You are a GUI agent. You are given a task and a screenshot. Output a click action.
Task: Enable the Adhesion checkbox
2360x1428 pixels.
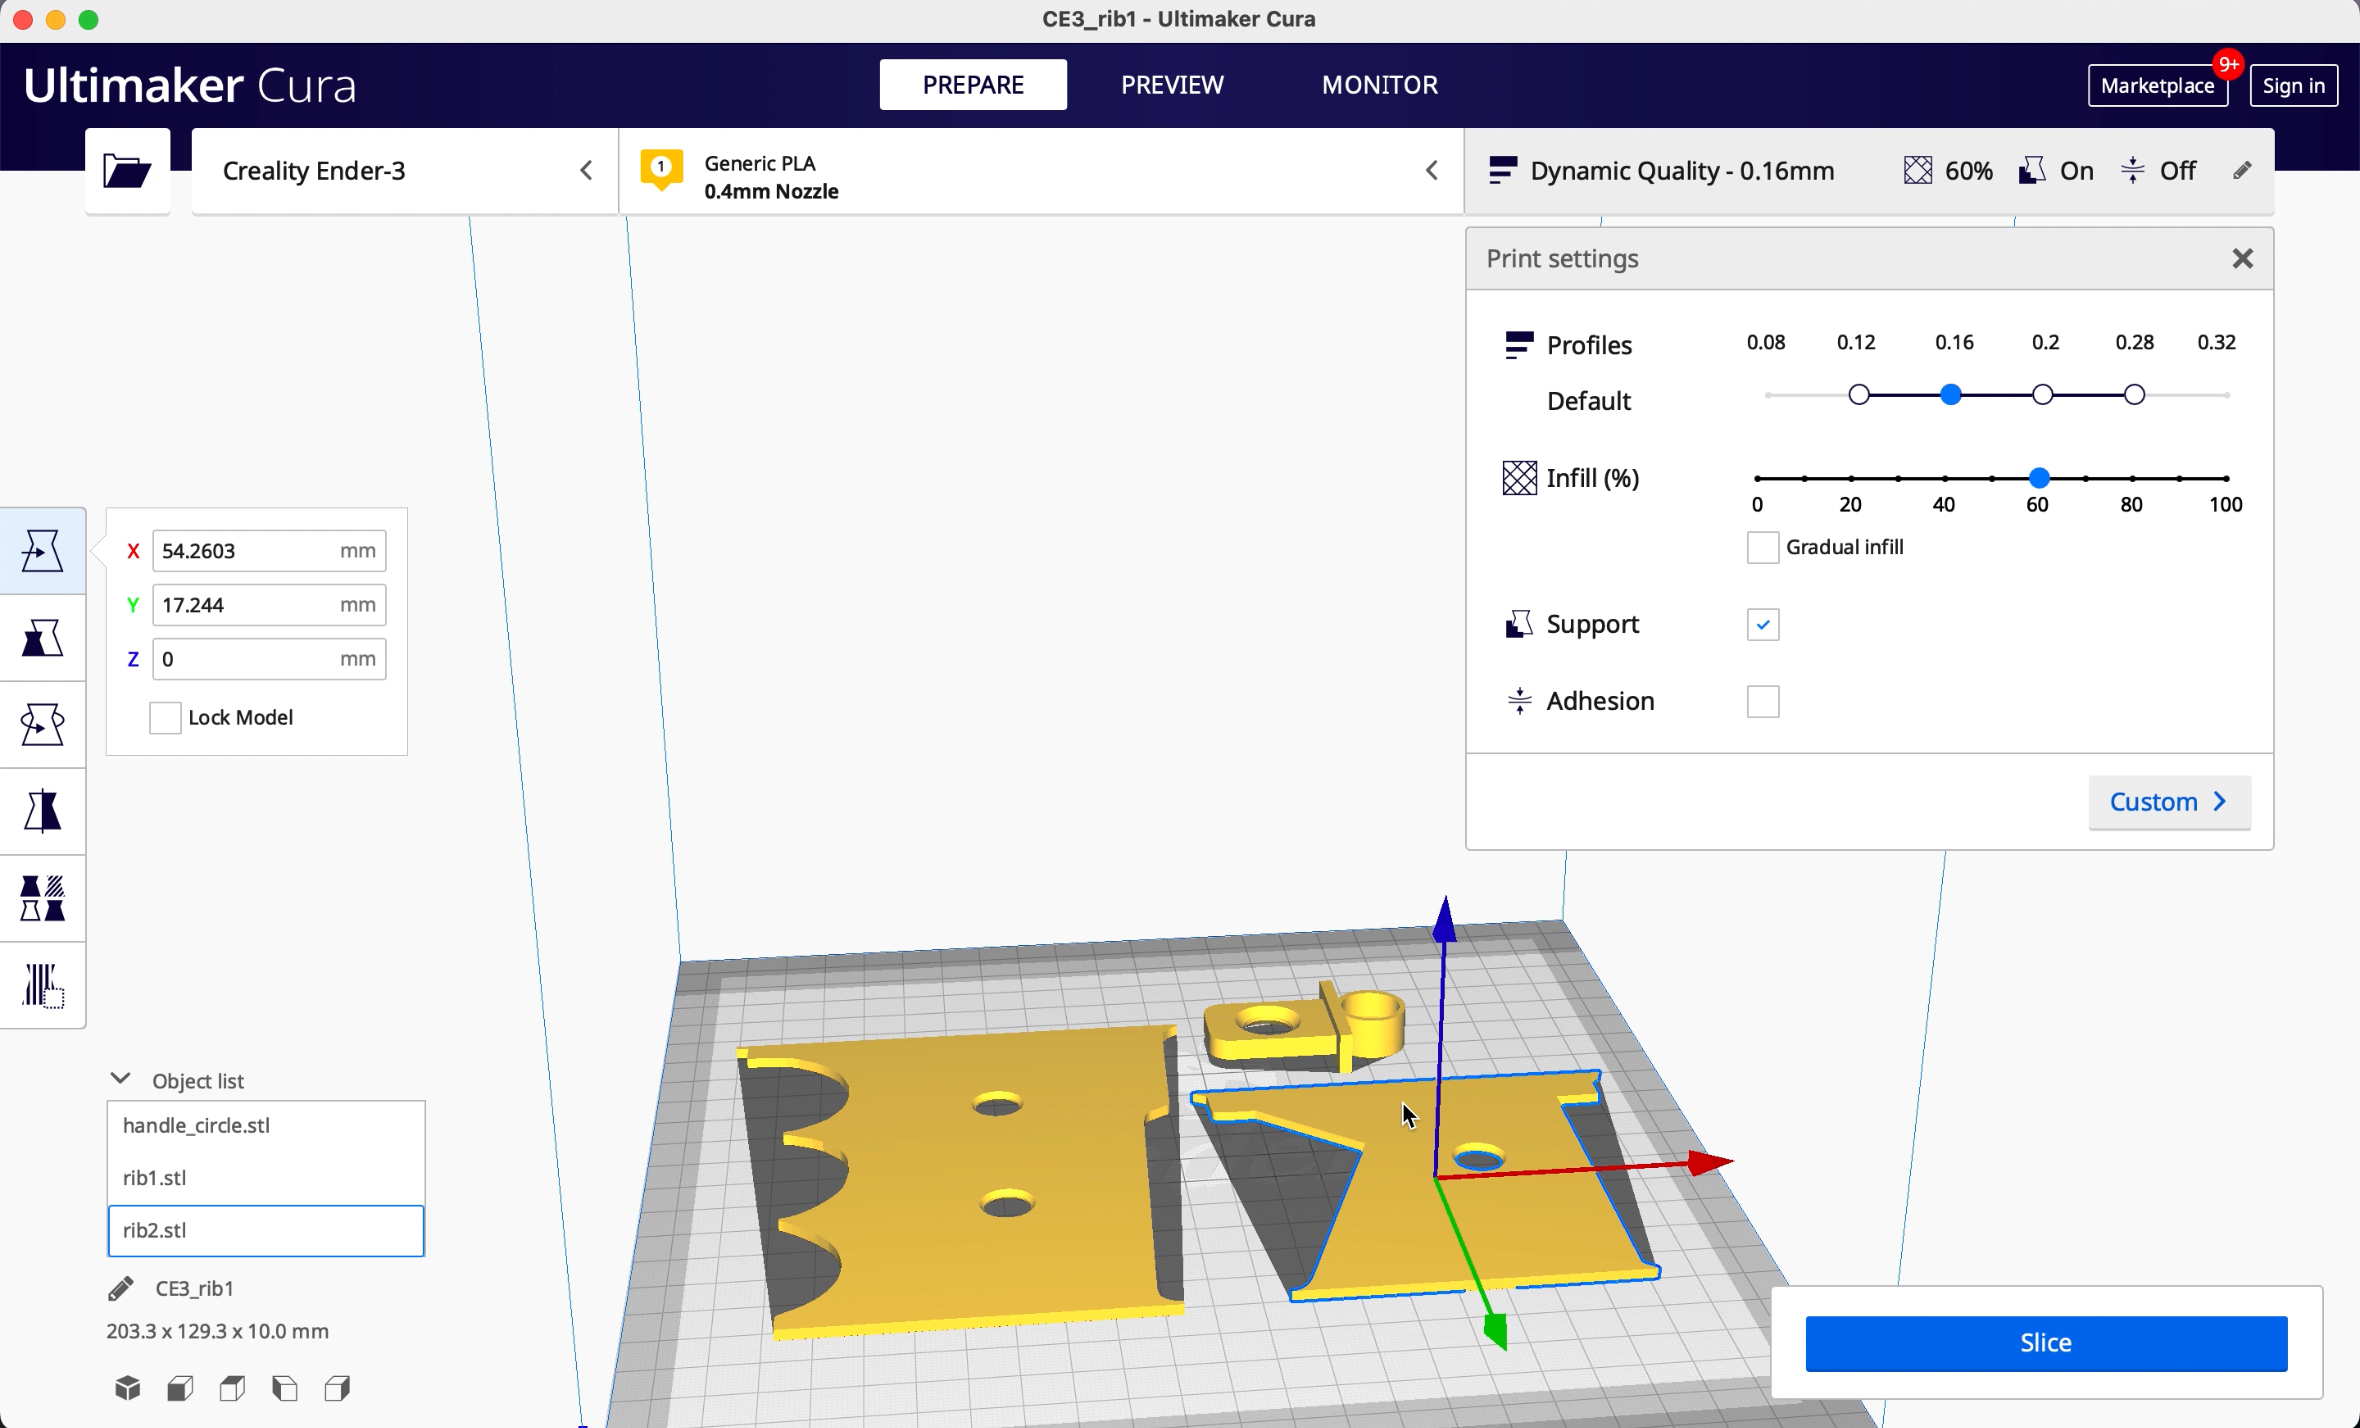pos(1762,701)
